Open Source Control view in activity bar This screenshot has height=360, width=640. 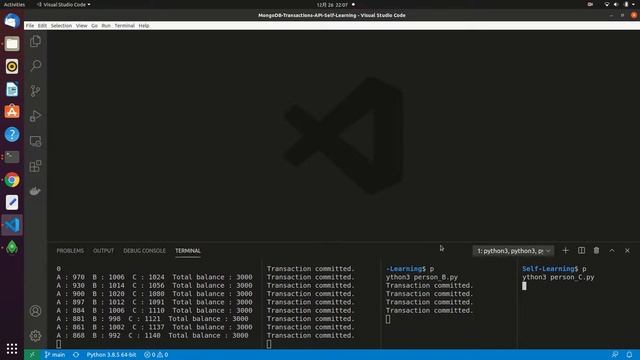pyautogui.click(x=36, y=91)
